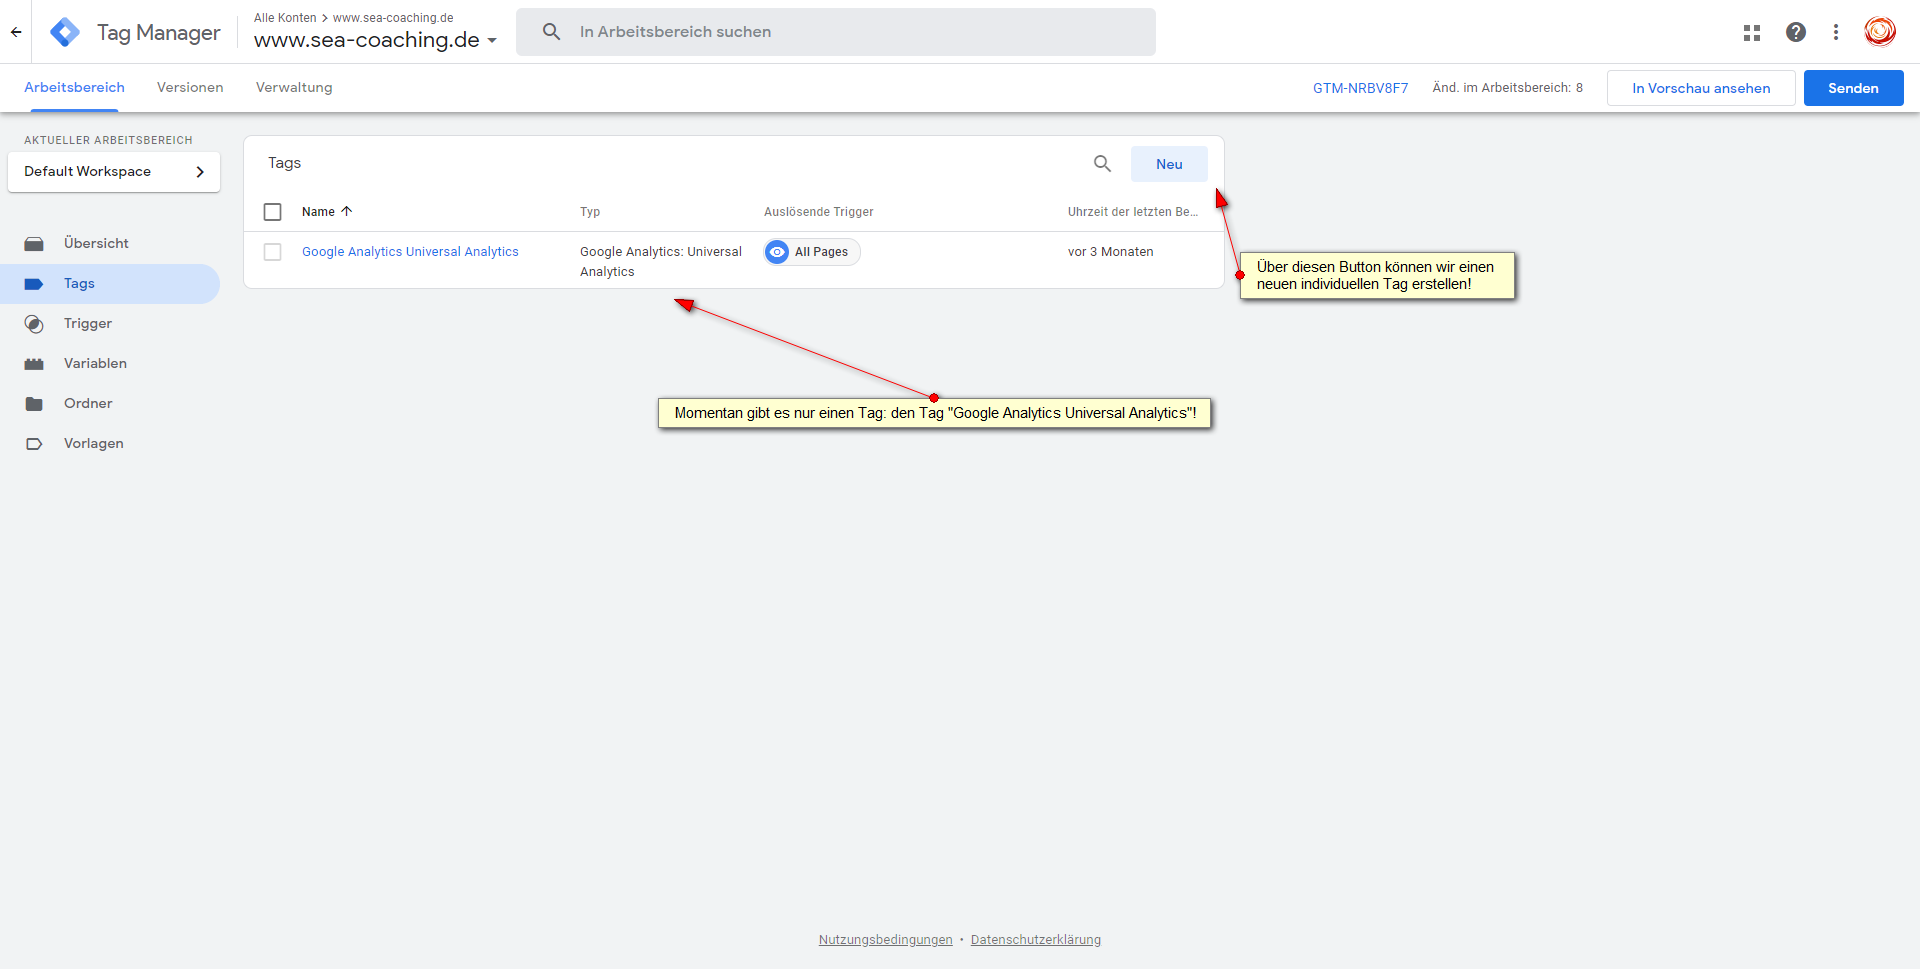Screen dimensions: 1920x969
Task: Click the All Pages eye icon
Action: (777, 252)
